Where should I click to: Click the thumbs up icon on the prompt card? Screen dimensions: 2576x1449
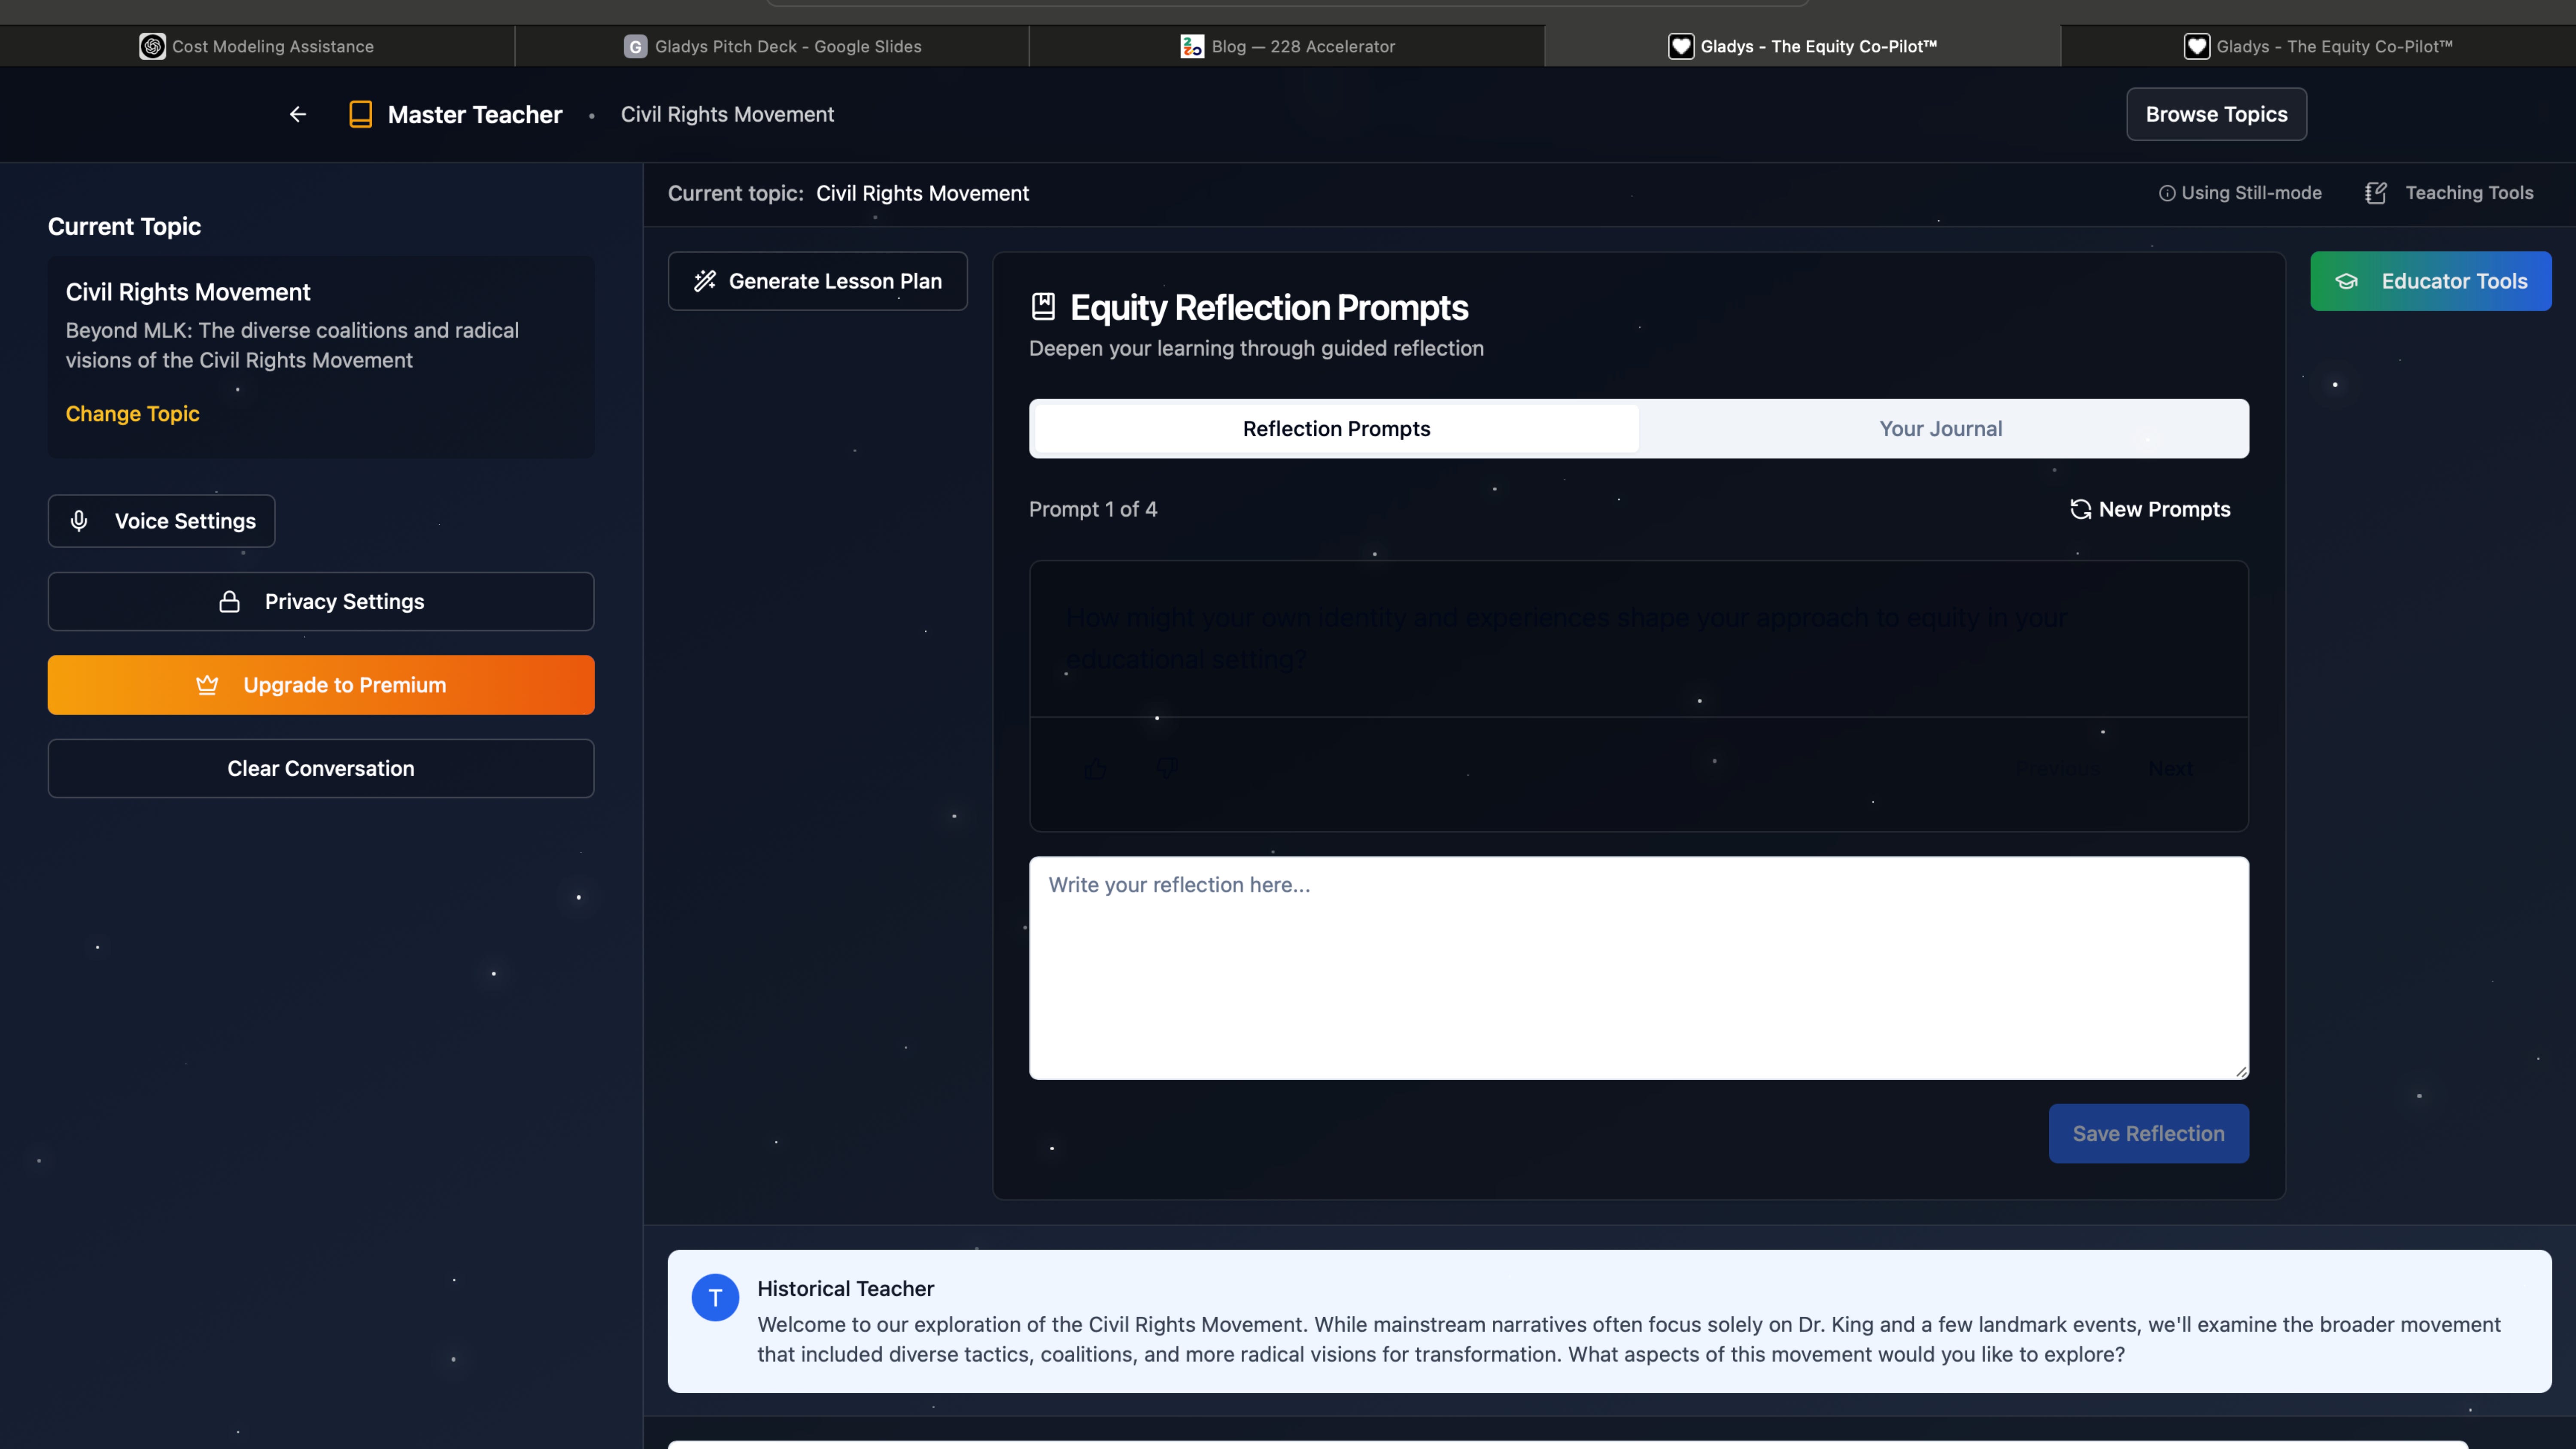(1096, 768)
